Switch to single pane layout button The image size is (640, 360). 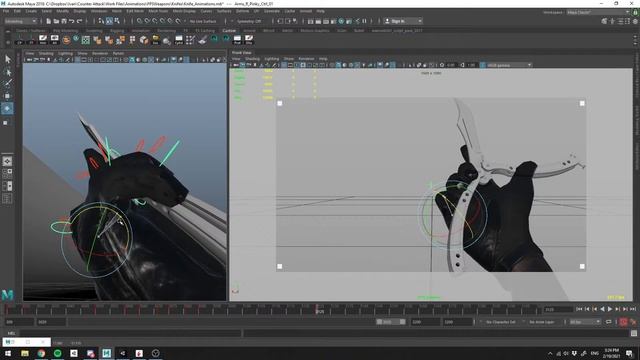tap(7, 161)
